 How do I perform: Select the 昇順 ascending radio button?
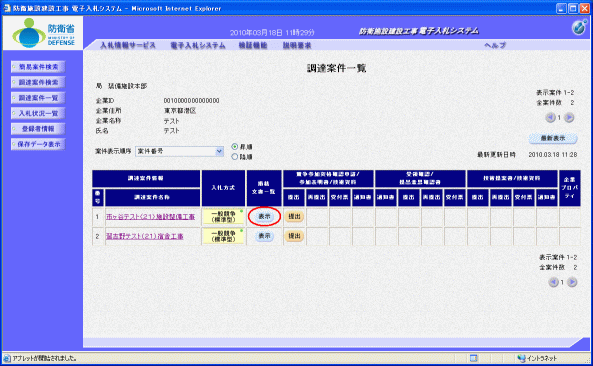click(x=234, y=147)
